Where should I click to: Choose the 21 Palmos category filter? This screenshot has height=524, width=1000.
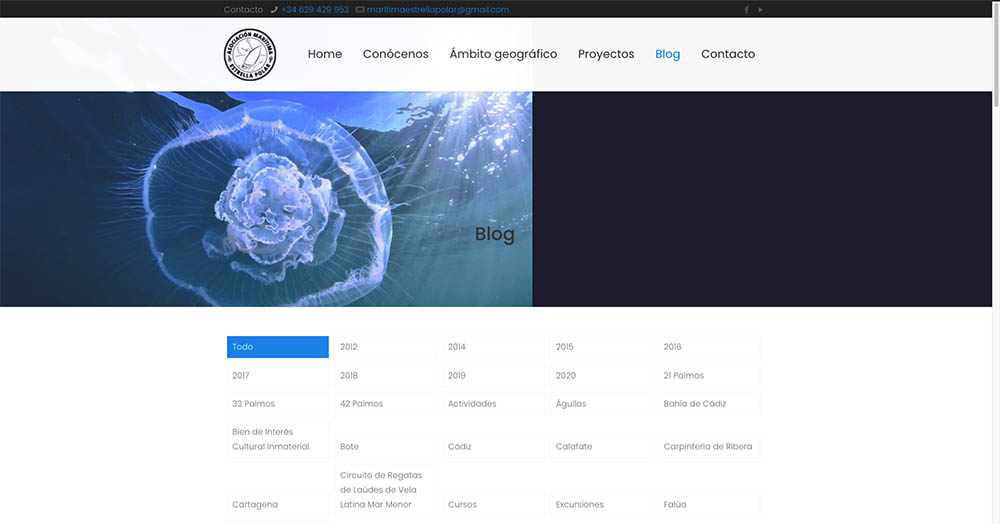tap(709, 376)
